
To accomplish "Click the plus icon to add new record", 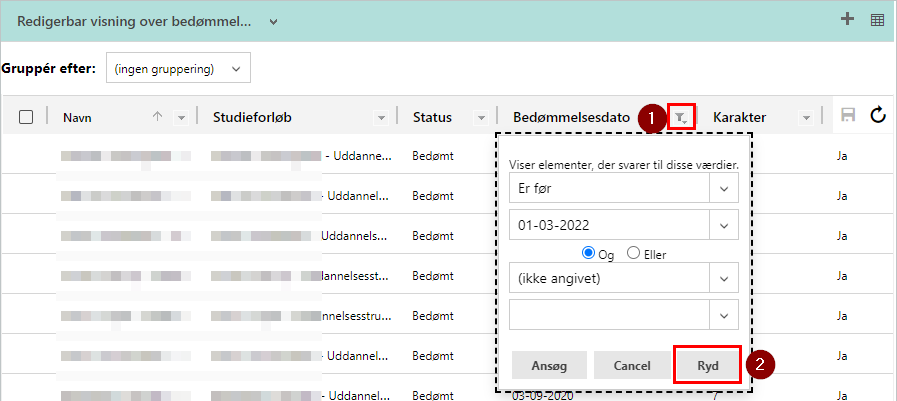I will (x=847, y=19).
